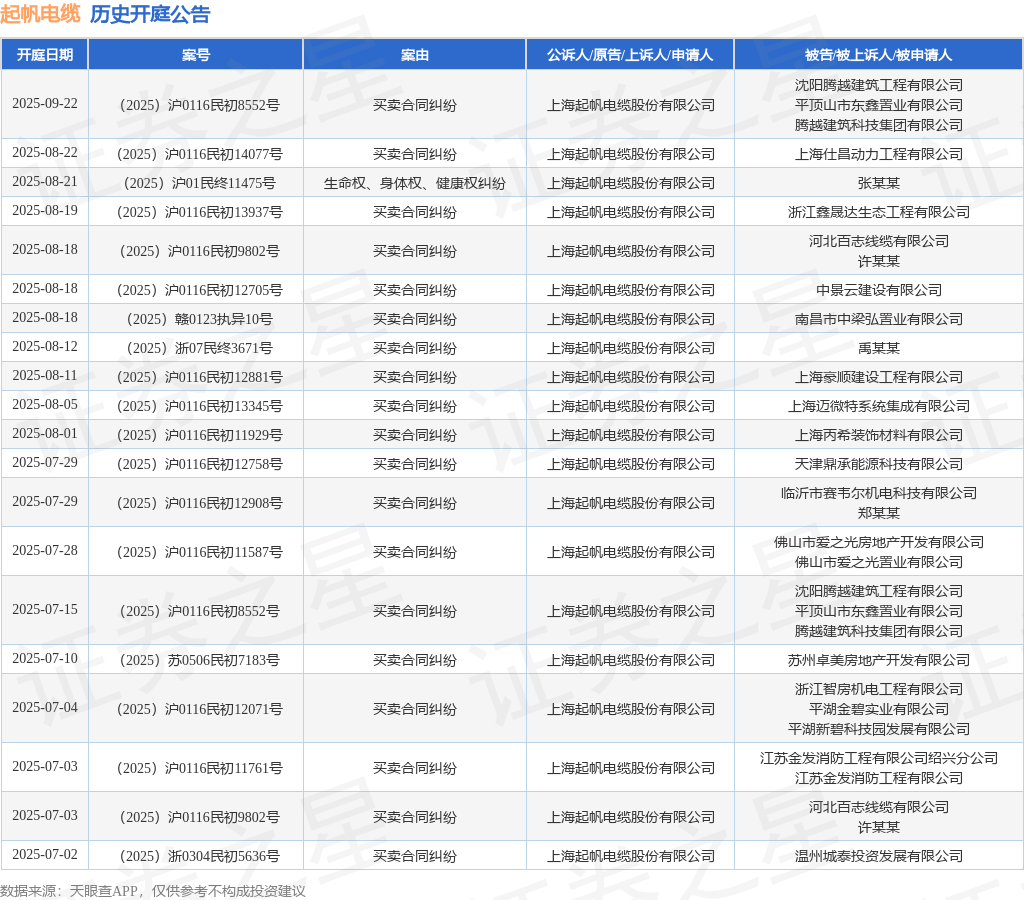Click defendant 上海仕昌动力工程有限公司

tap(878, 154)
